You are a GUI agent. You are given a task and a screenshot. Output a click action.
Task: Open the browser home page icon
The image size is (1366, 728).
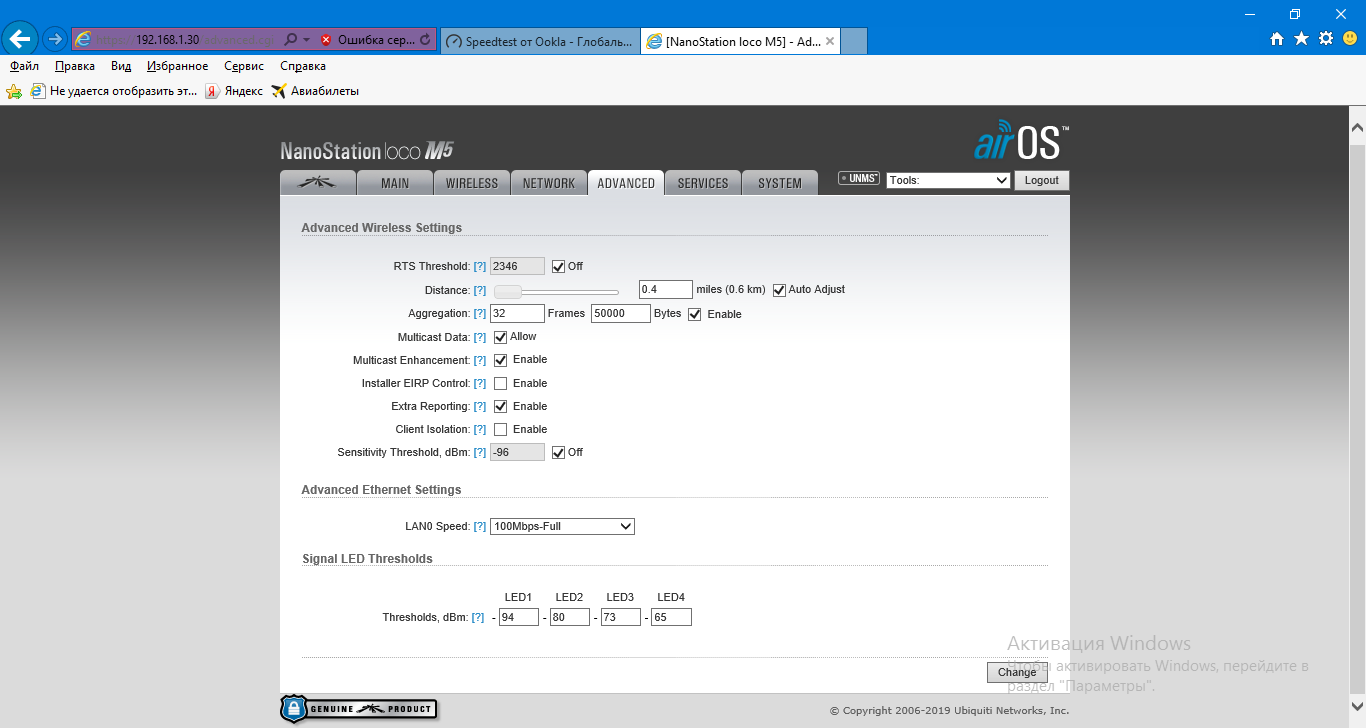coord(1277,39)
